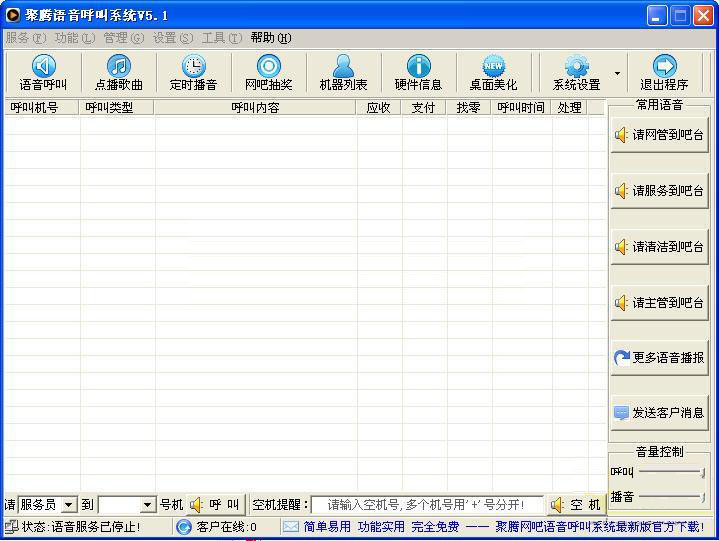View 硬件信息 hardware information

tap(418, 73)
